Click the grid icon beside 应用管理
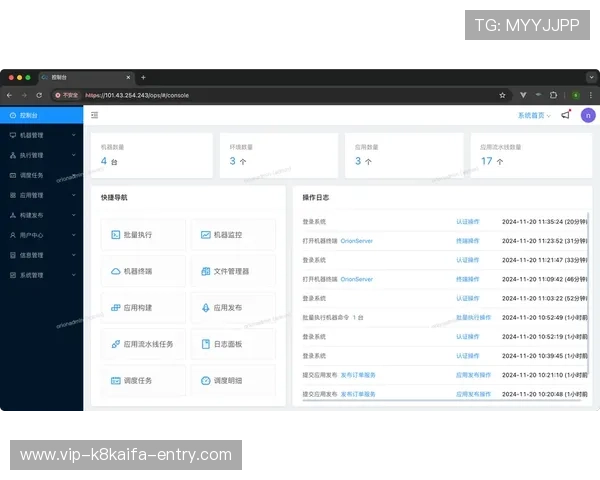Viewport: 600px width, 480px height. pyautogui.click(x=13, y=195)
